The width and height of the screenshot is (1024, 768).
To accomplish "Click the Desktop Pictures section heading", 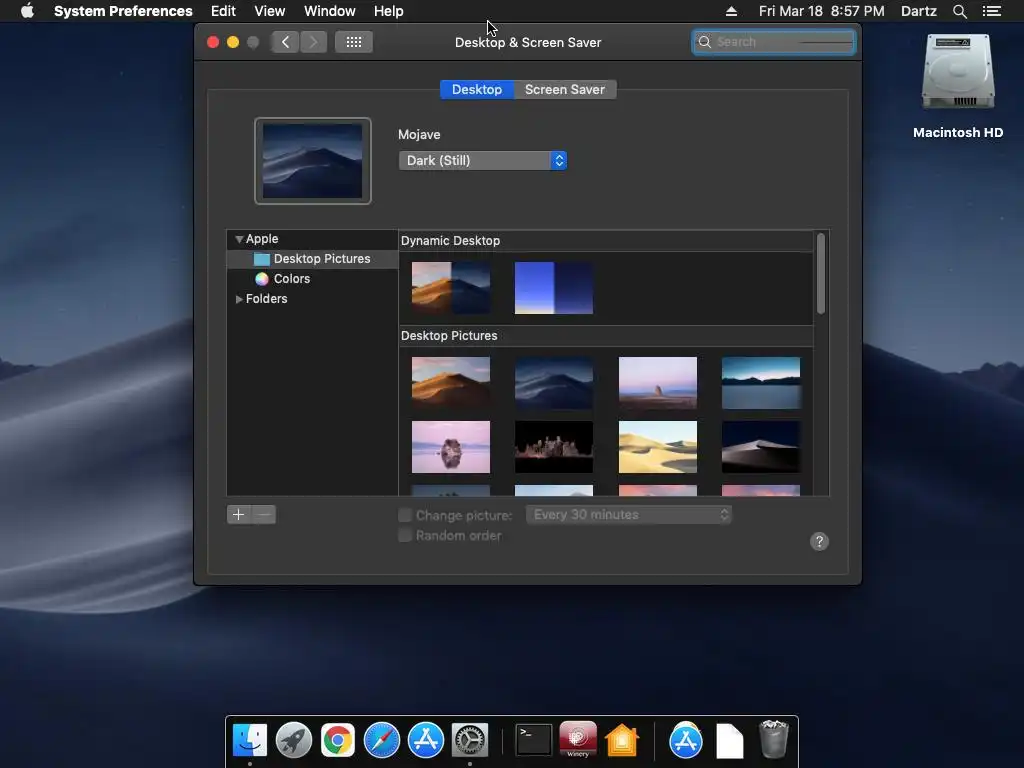I will click(449, 336).
